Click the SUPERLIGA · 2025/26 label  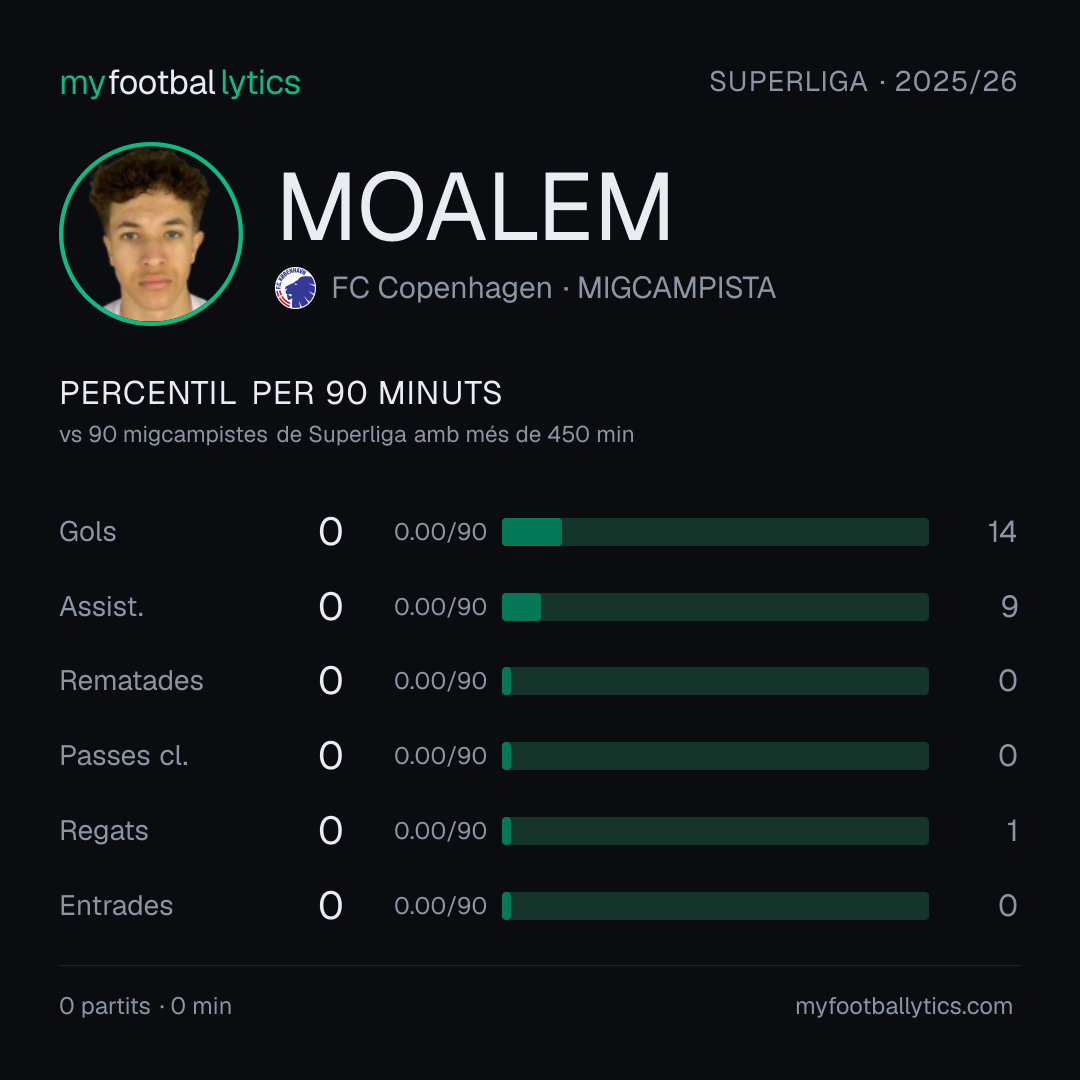(x=863, y=82)
